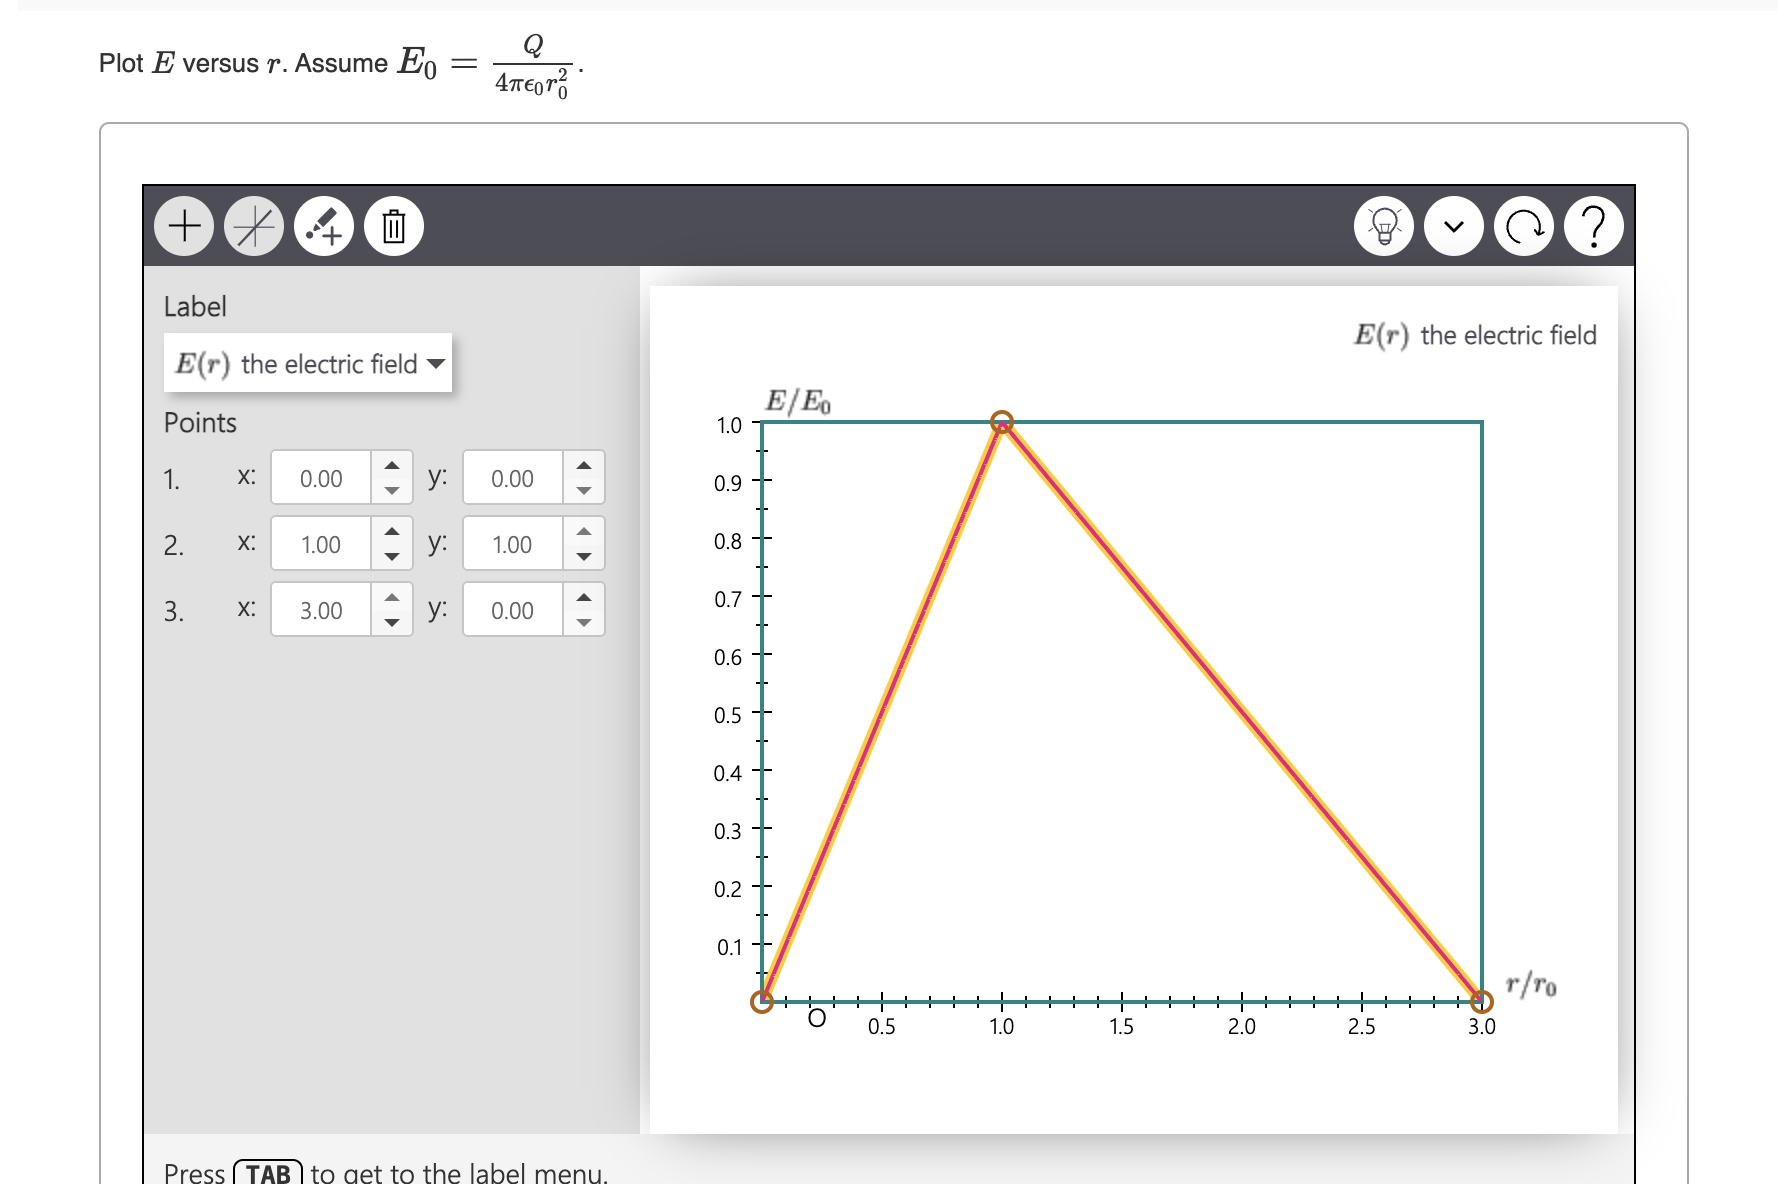Increase point 3 y value
1778x1188 pixels.
click(584, 597)
